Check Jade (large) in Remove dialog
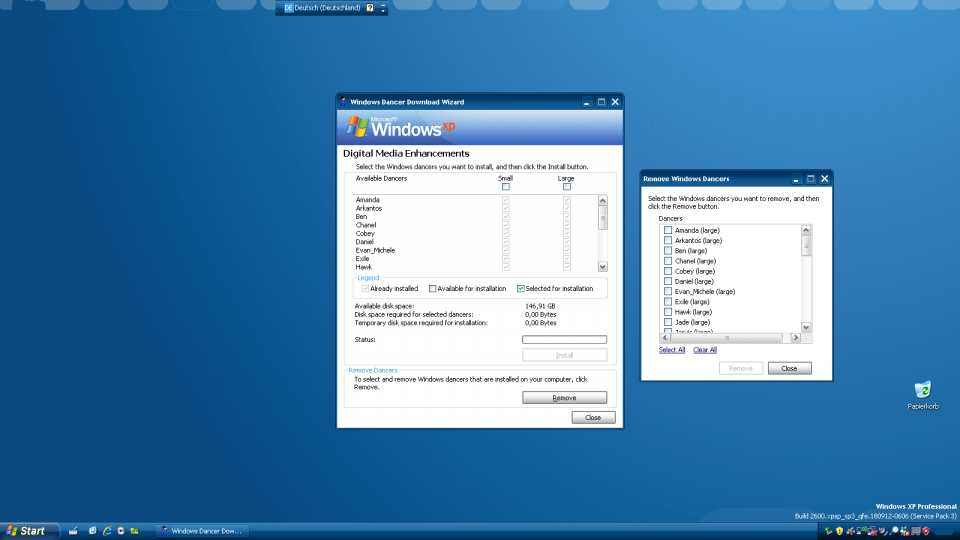Screen dimensions: 960x540 pos(668,322)
